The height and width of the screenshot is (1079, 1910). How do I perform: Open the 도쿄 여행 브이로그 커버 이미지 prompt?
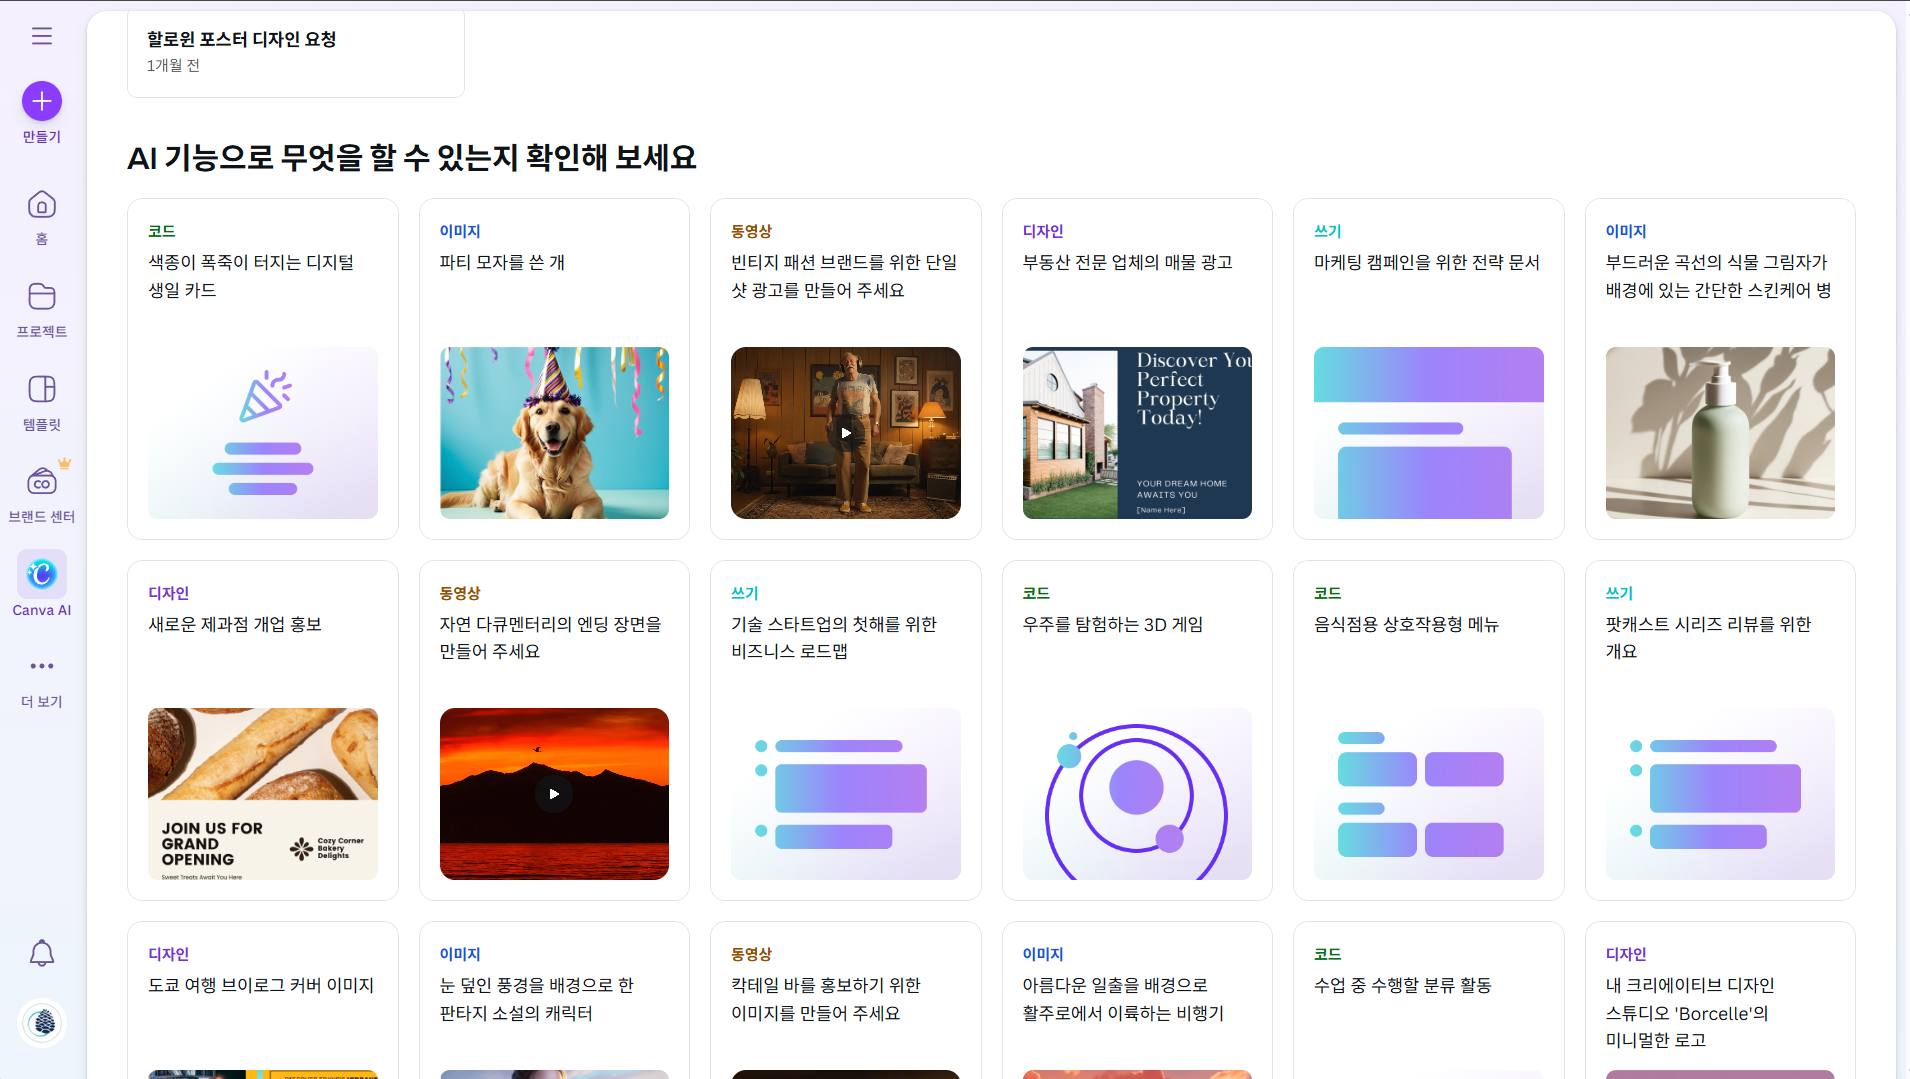(x=263, y=1000)
